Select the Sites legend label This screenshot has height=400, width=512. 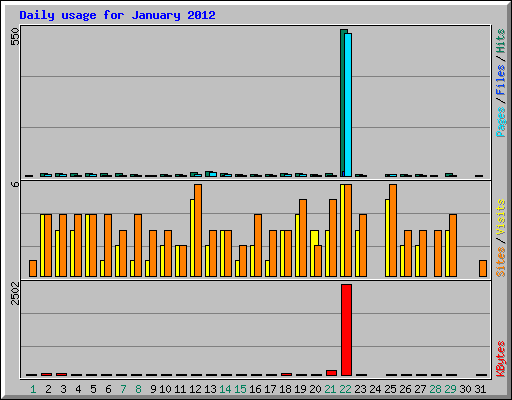[501, 262]
